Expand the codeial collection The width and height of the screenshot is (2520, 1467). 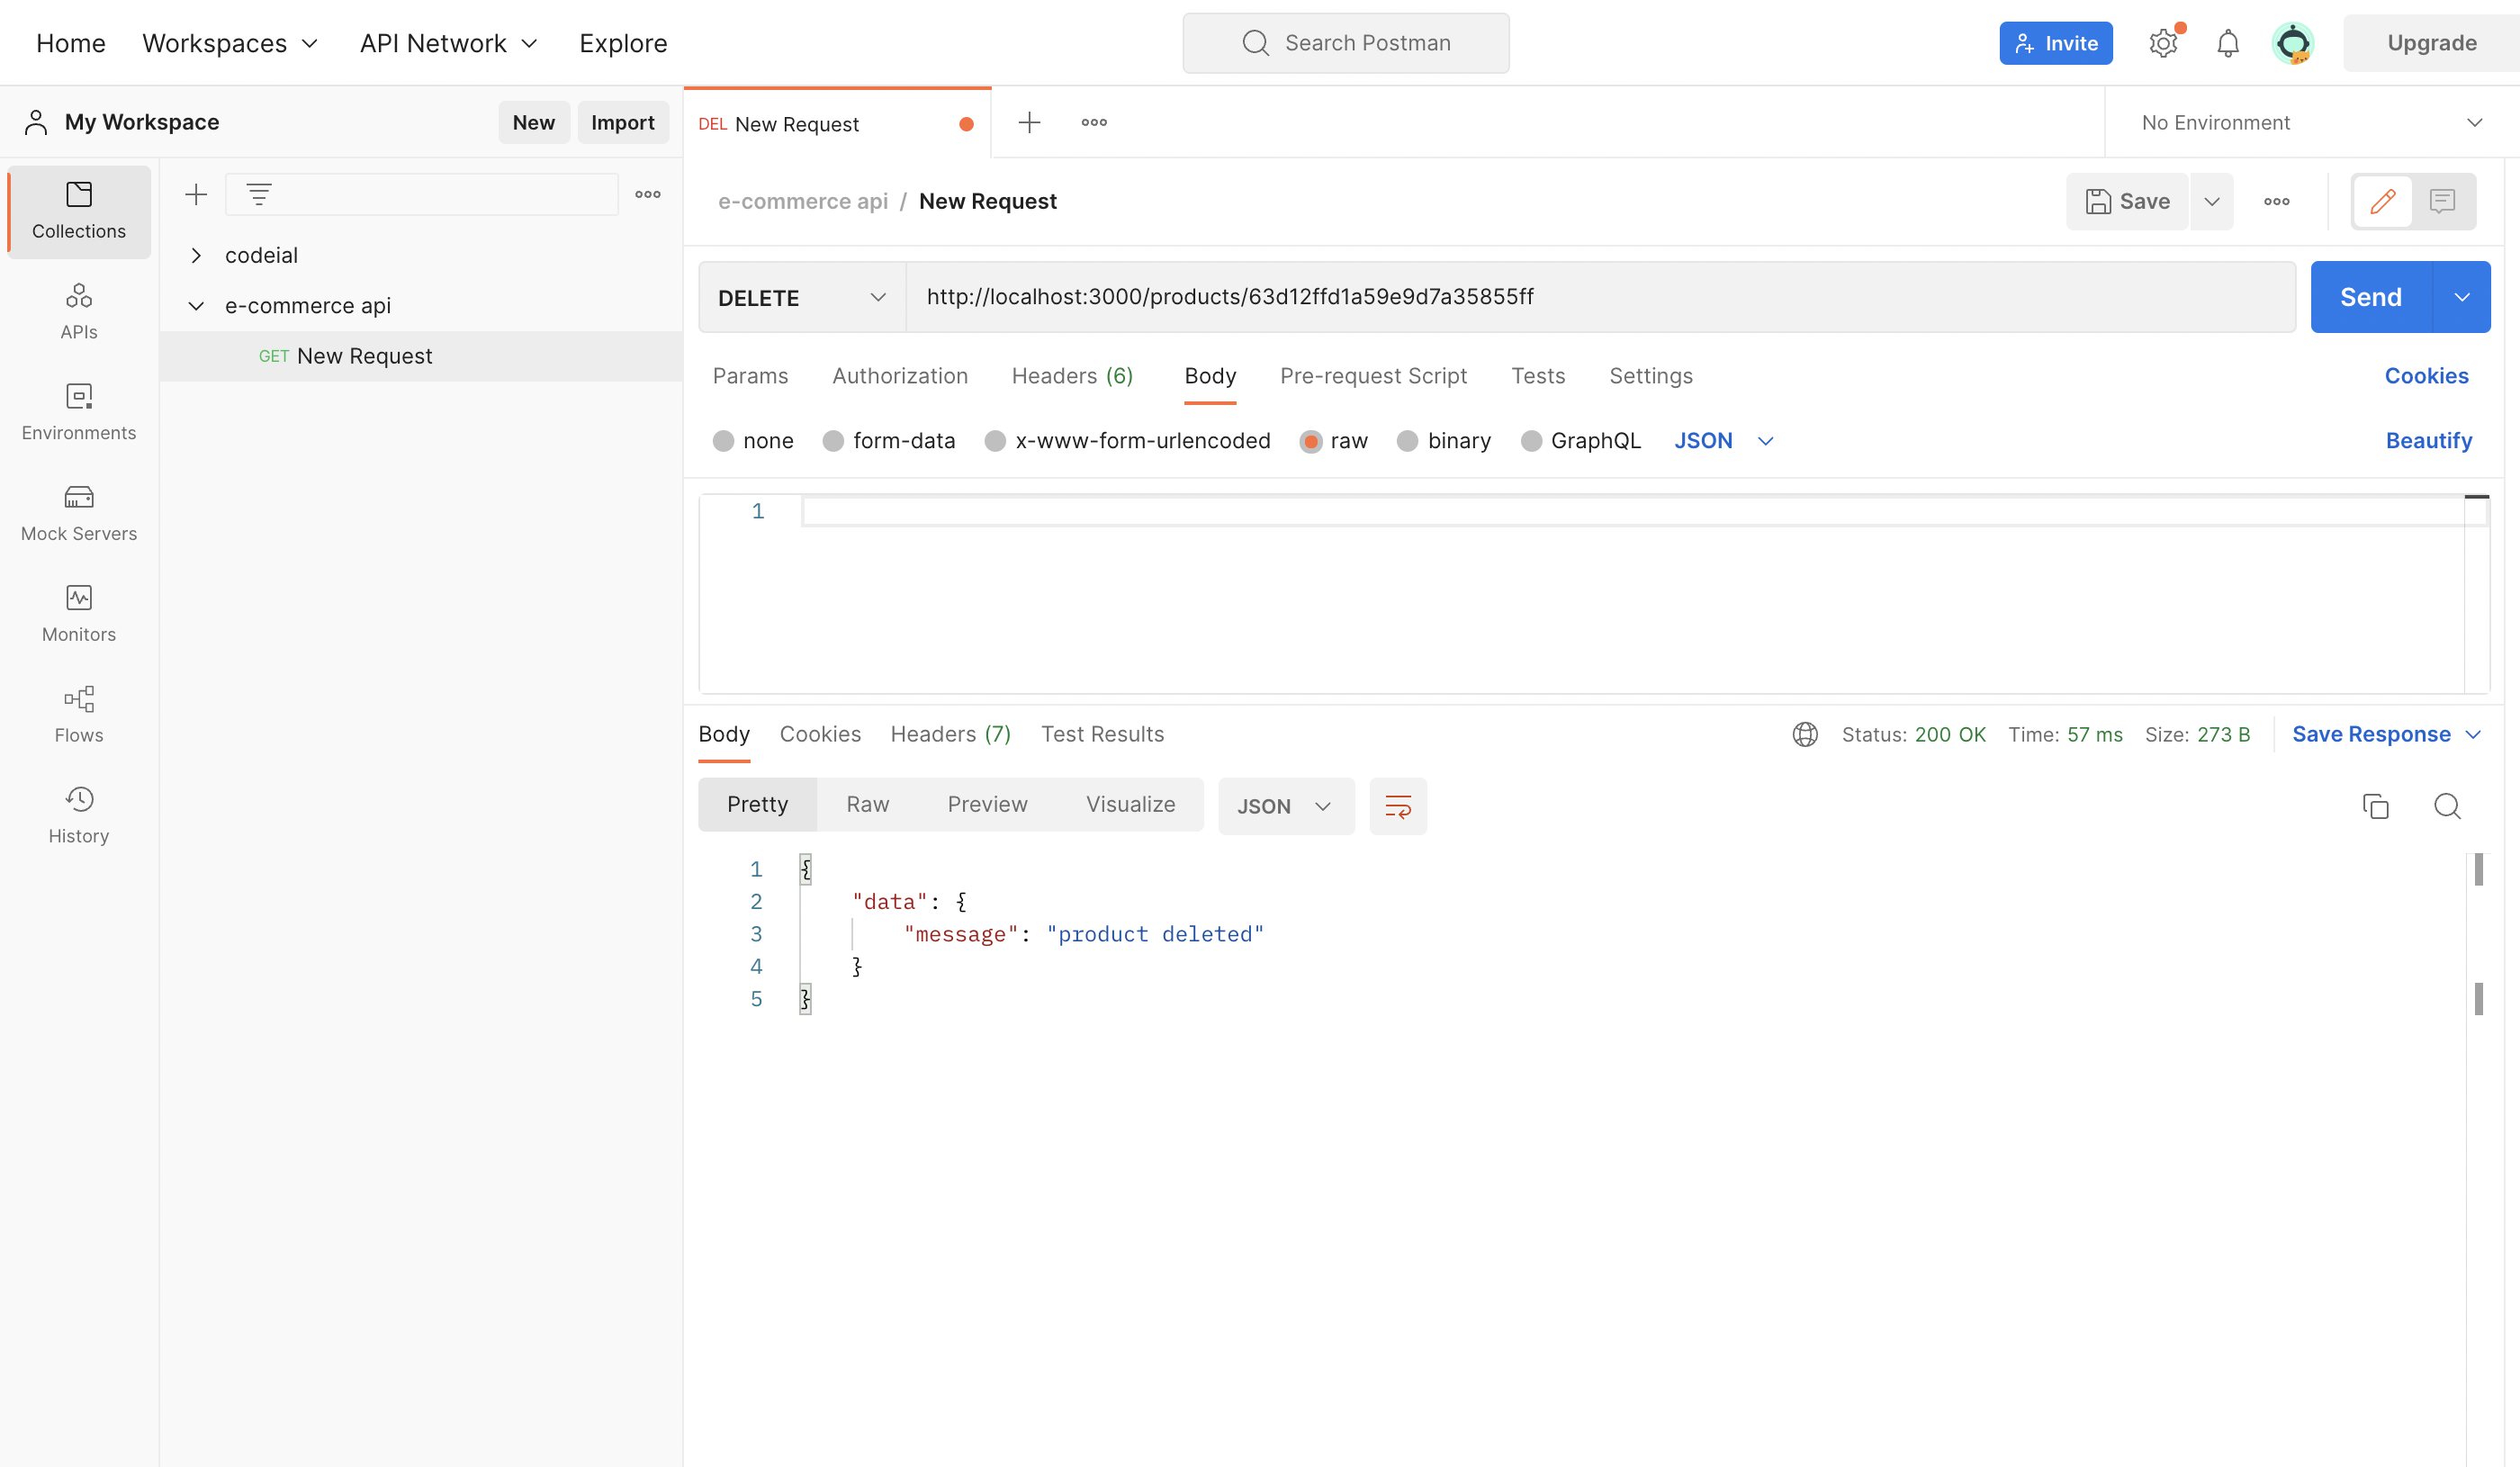197,255
